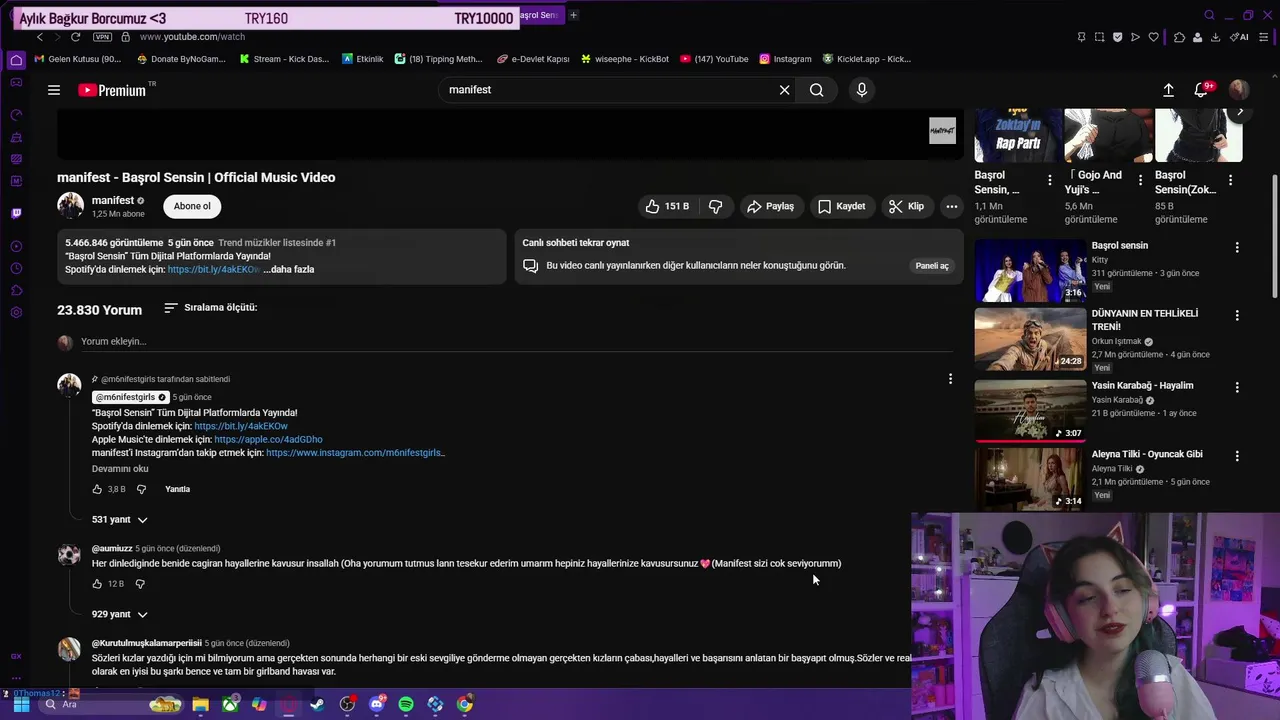
Task: Open the upload/create video button
Action: (x=1168, y=90)
